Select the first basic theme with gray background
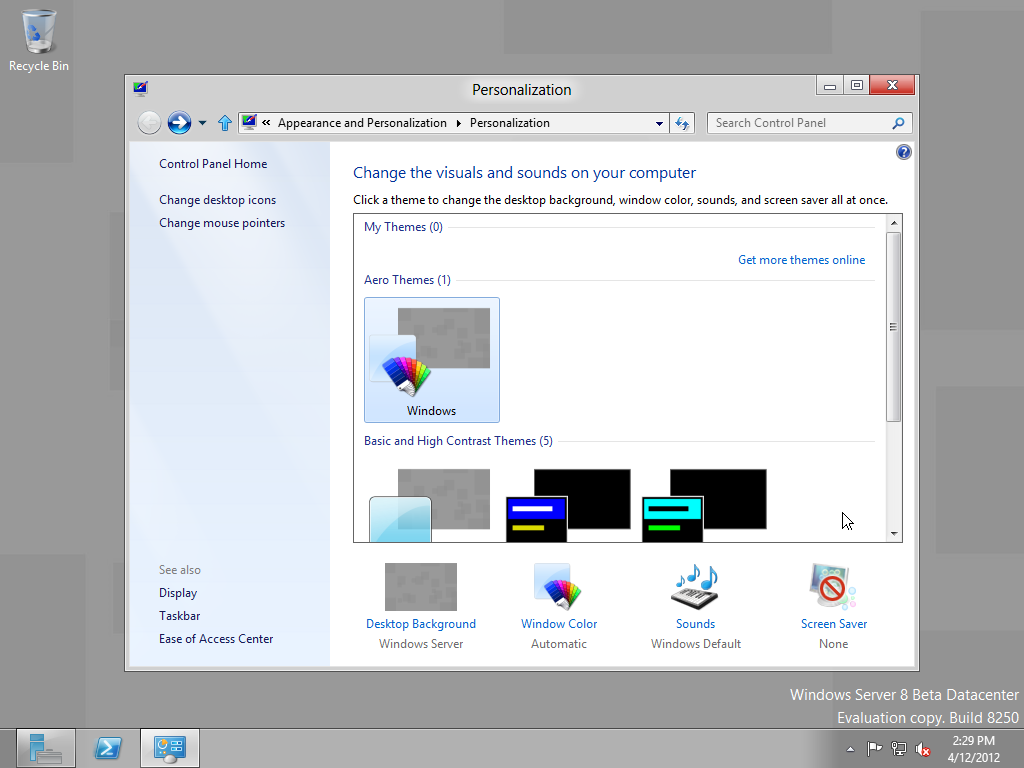 430,505
